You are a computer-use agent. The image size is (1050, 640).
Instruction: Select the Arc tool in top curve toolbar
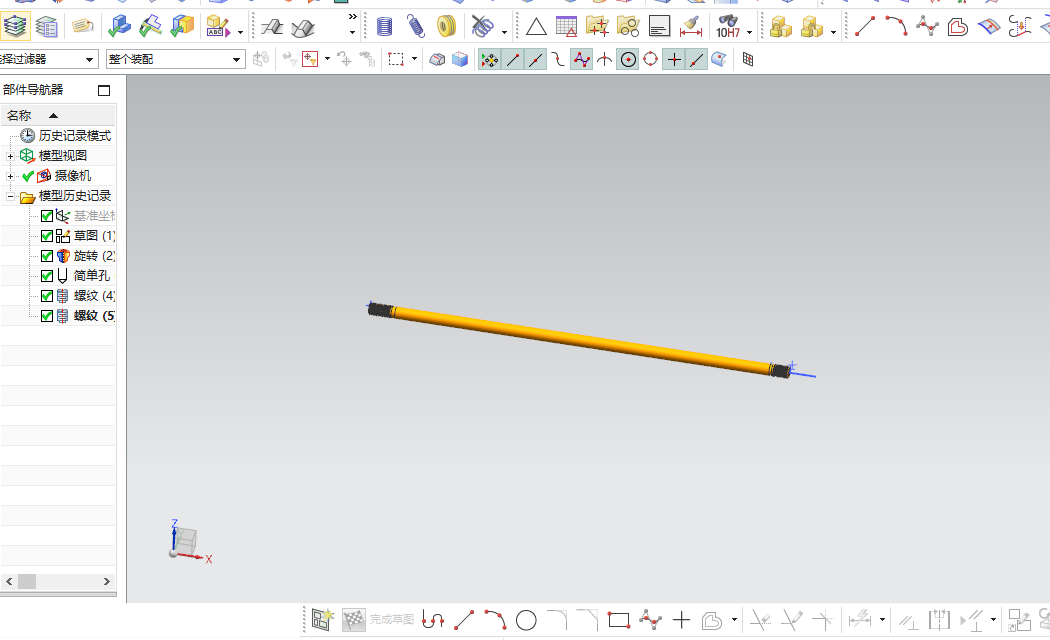click(896, 27)
